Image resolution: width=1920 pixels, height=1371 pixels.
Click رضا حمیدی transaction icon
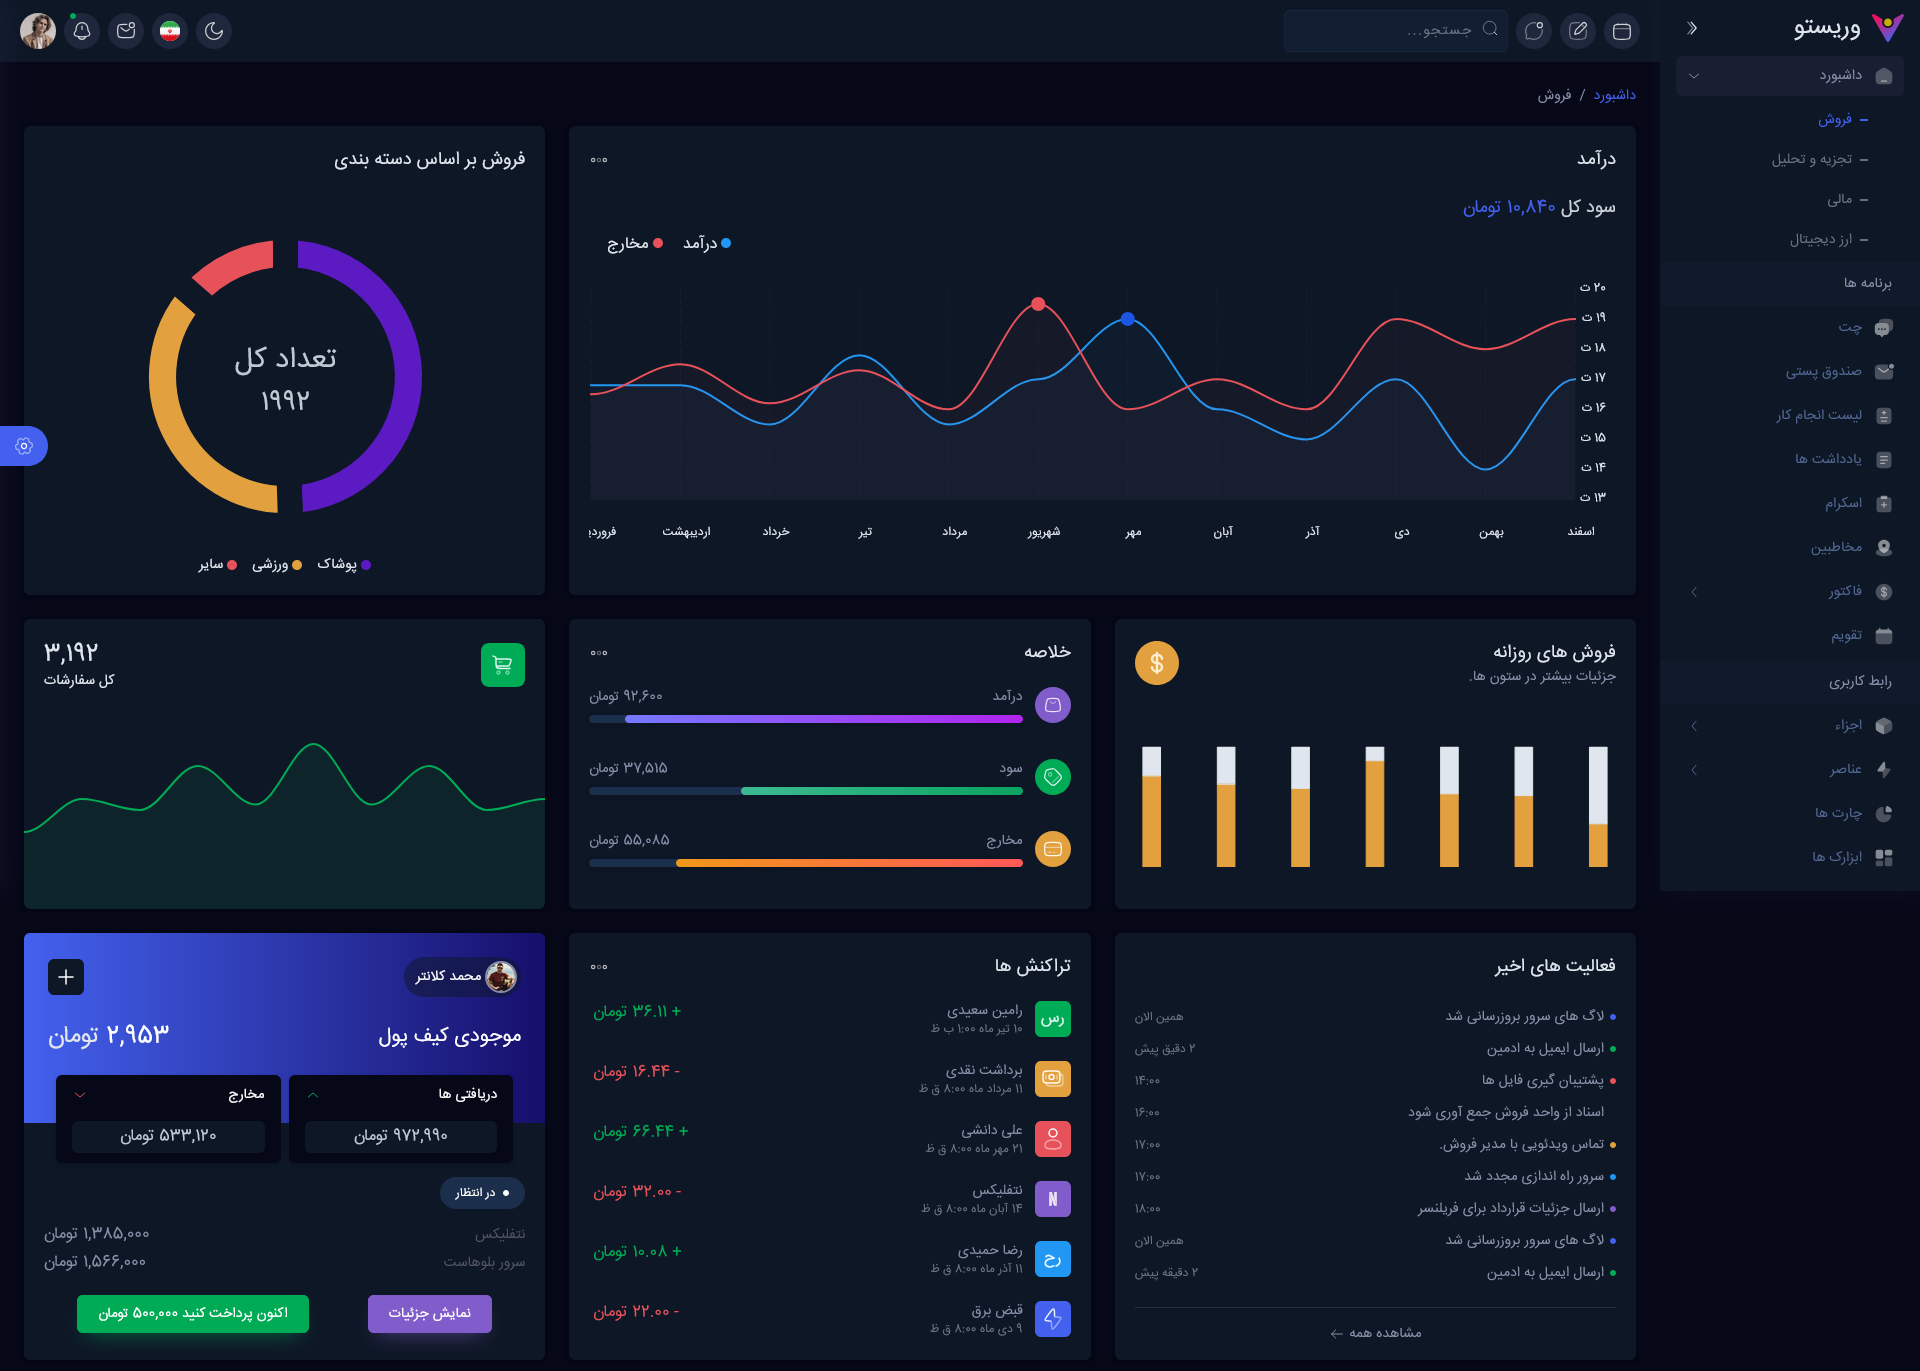(x=1053, y=1259)
